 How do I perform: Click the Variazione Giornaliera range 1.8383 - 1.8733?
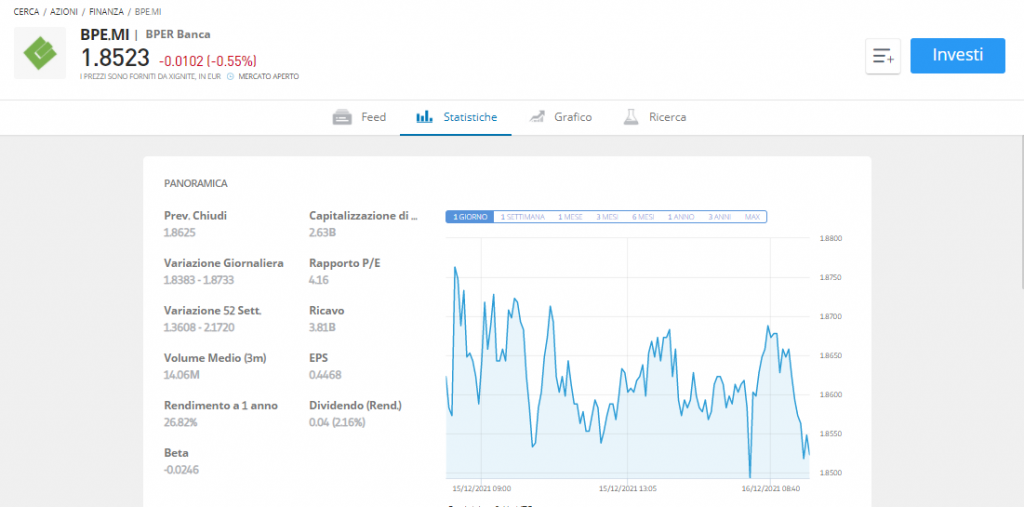pos(199,280)
